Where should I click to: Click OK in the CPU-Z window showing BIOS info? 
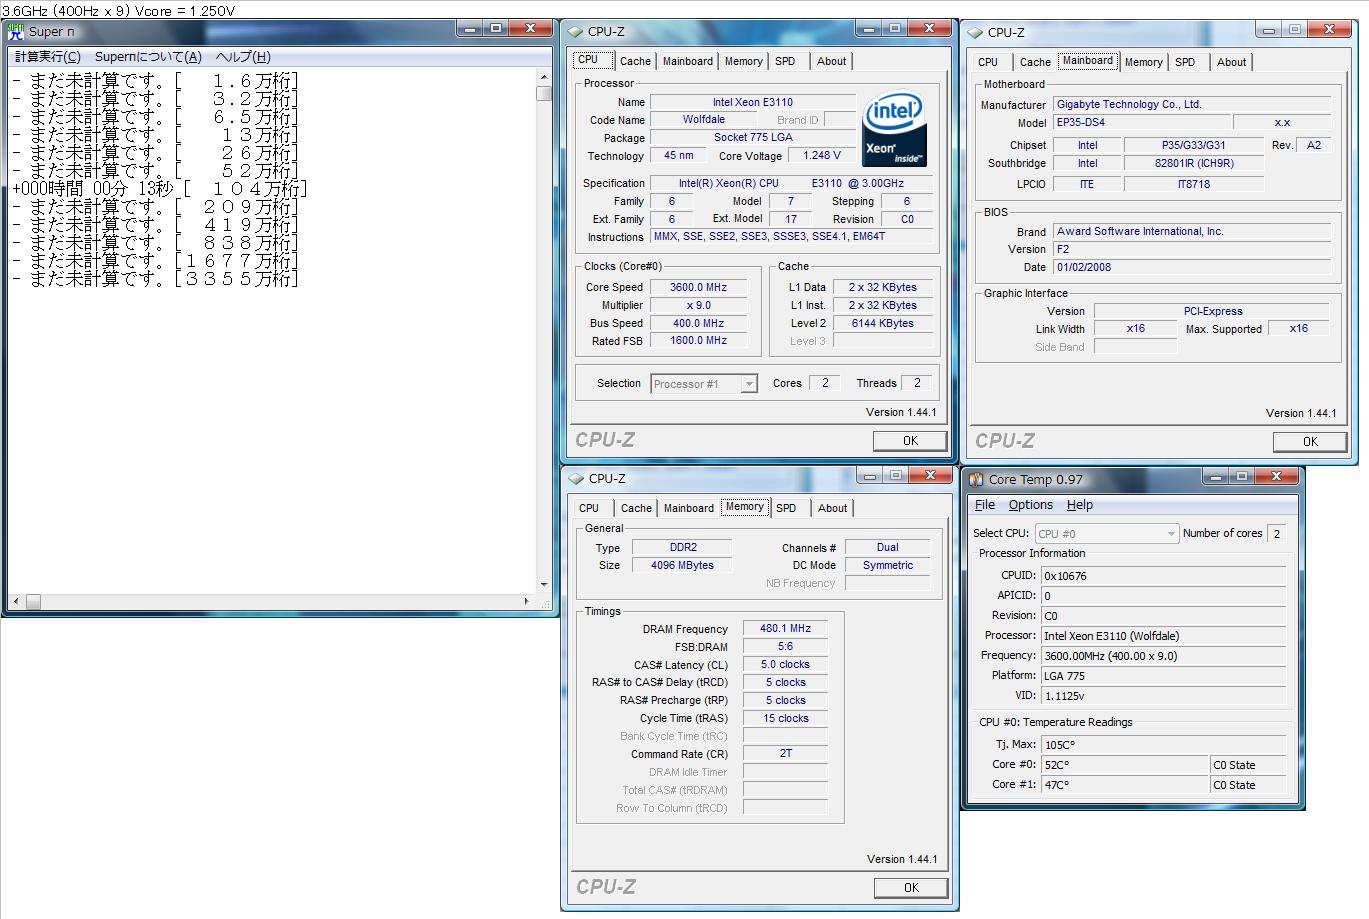(x=1310, y=442)
